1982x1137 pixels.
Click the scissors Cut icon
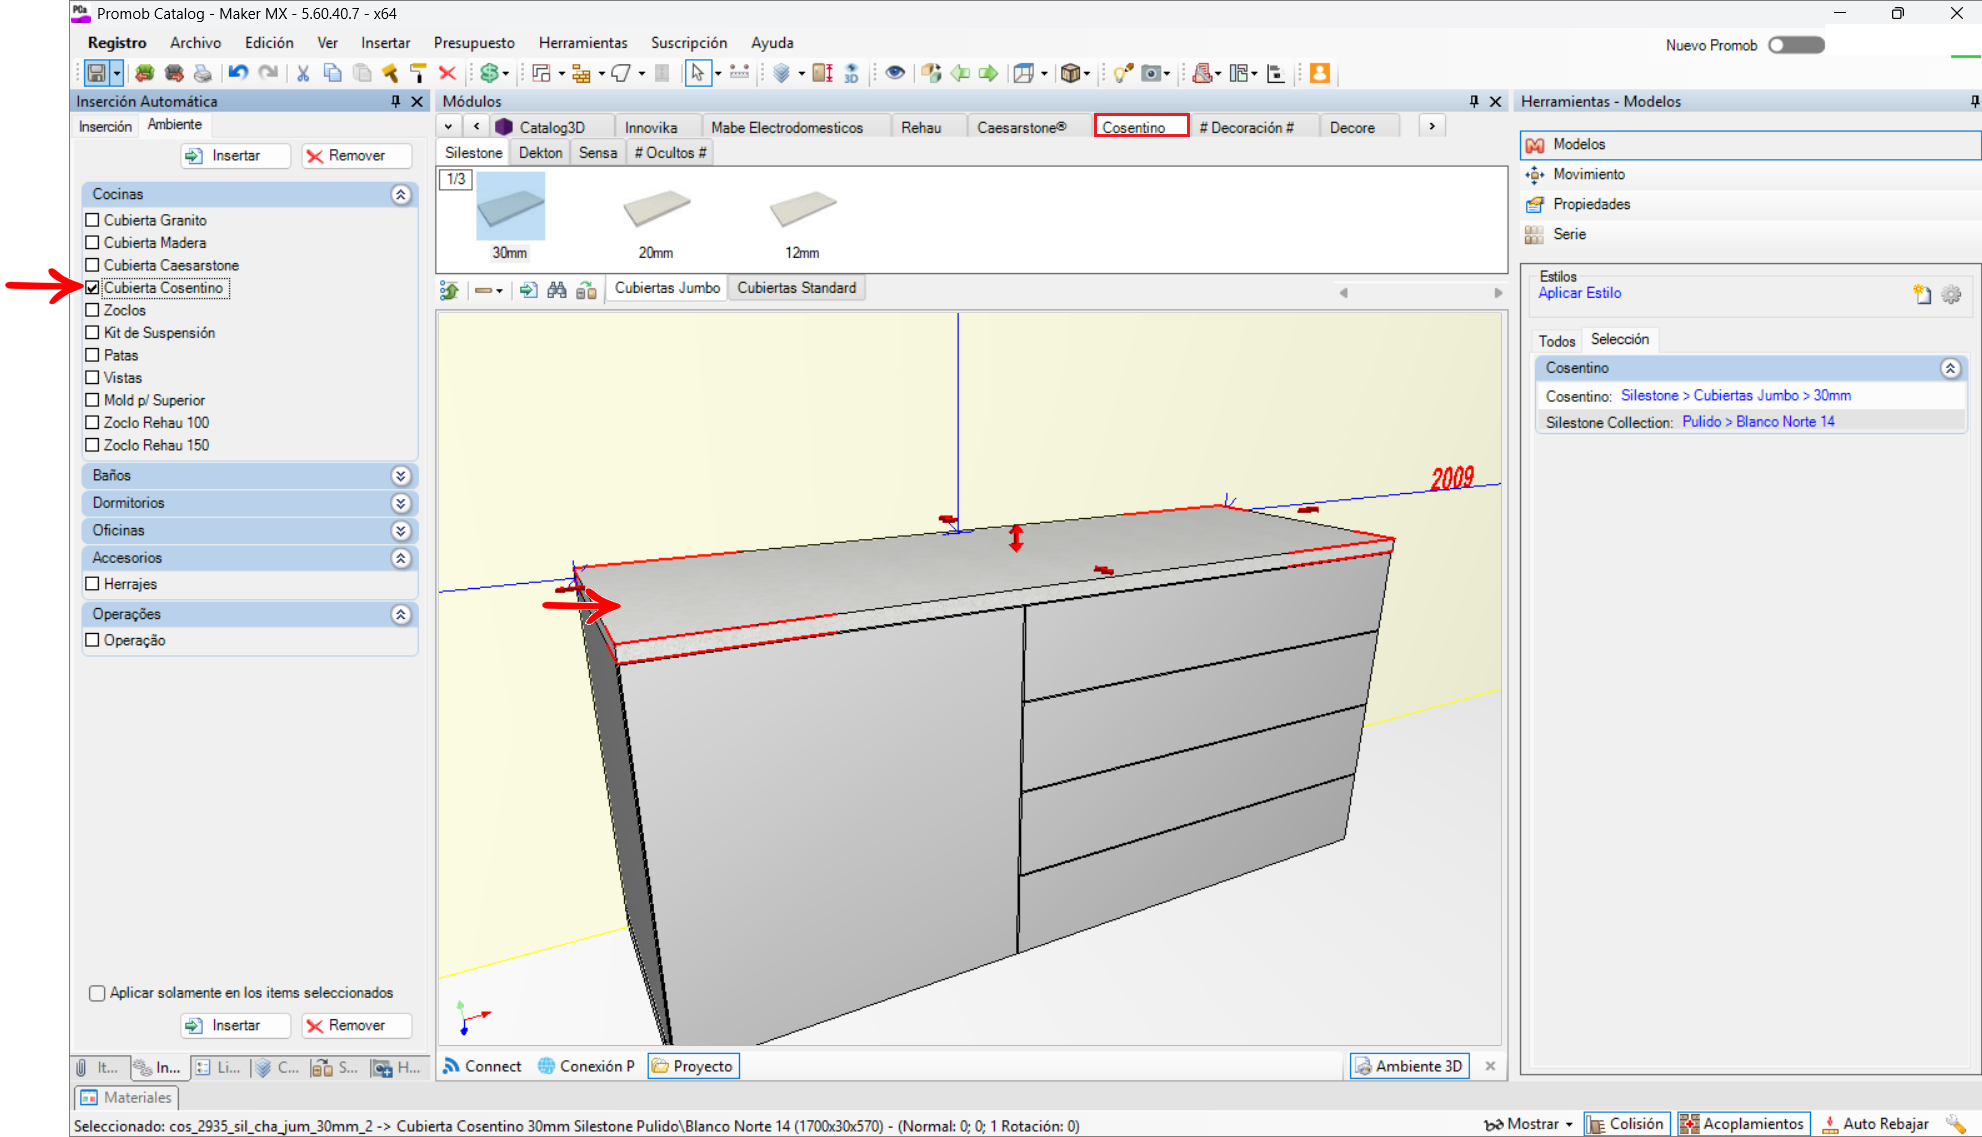[x=303, y=73]
